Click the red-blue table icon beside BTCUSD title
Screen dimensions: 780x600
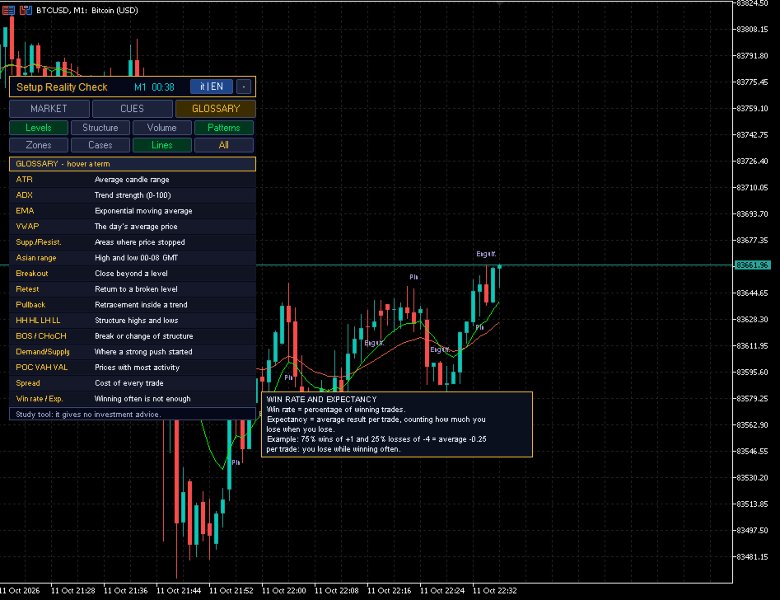coord(8,10)
